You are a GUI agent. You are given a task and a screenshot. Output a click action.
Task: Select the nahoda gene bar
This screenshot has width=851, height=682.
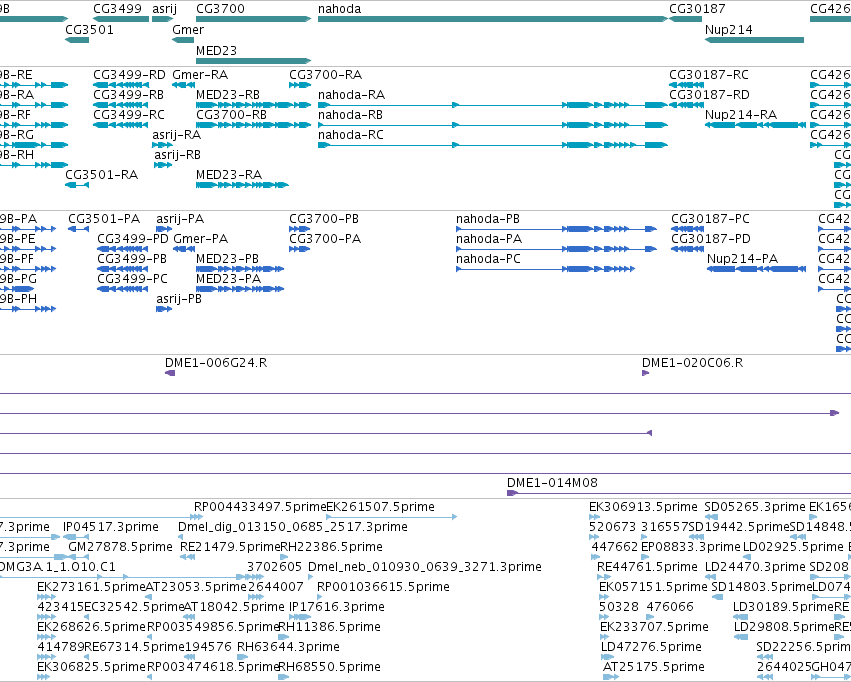tap(493, 19)
